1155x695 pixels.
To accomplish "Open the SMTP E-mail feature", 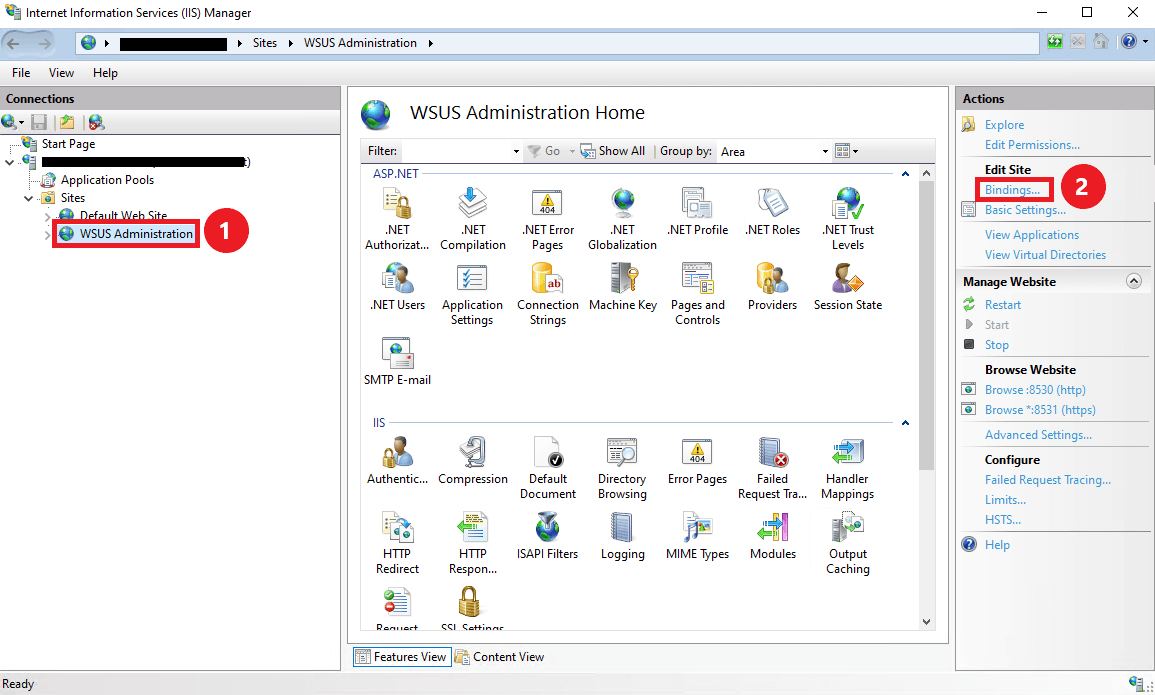I will 397,361.
